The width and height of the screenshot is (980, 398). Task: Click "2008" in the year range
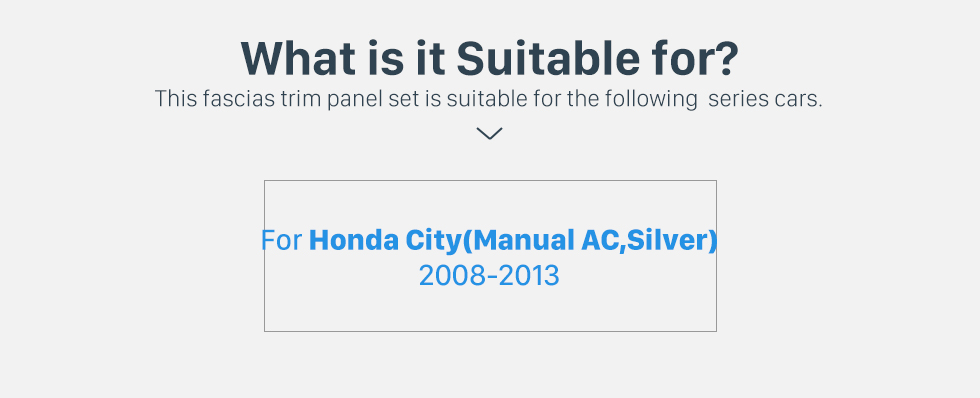point(448,276)
